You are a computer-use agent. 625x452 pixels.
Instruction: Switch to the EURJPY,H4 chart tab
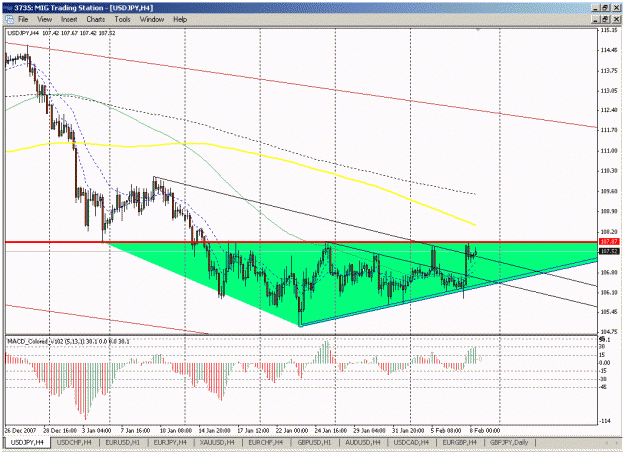(170, 442)
